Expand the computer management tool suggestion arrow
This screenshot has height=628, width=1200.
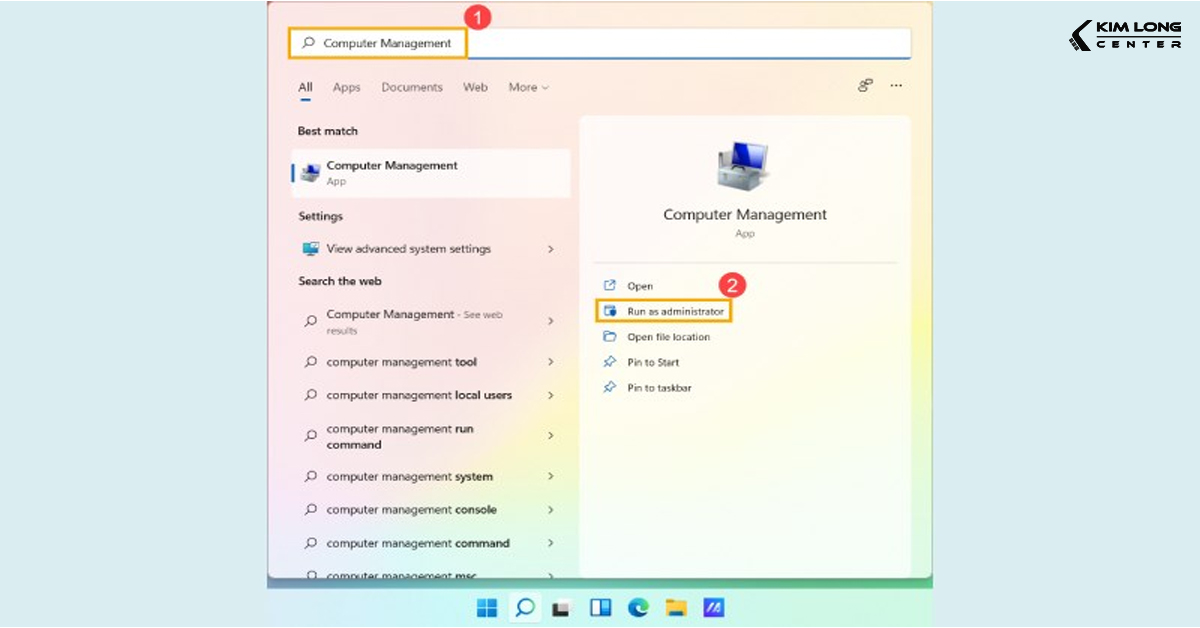tap(550, 362)
